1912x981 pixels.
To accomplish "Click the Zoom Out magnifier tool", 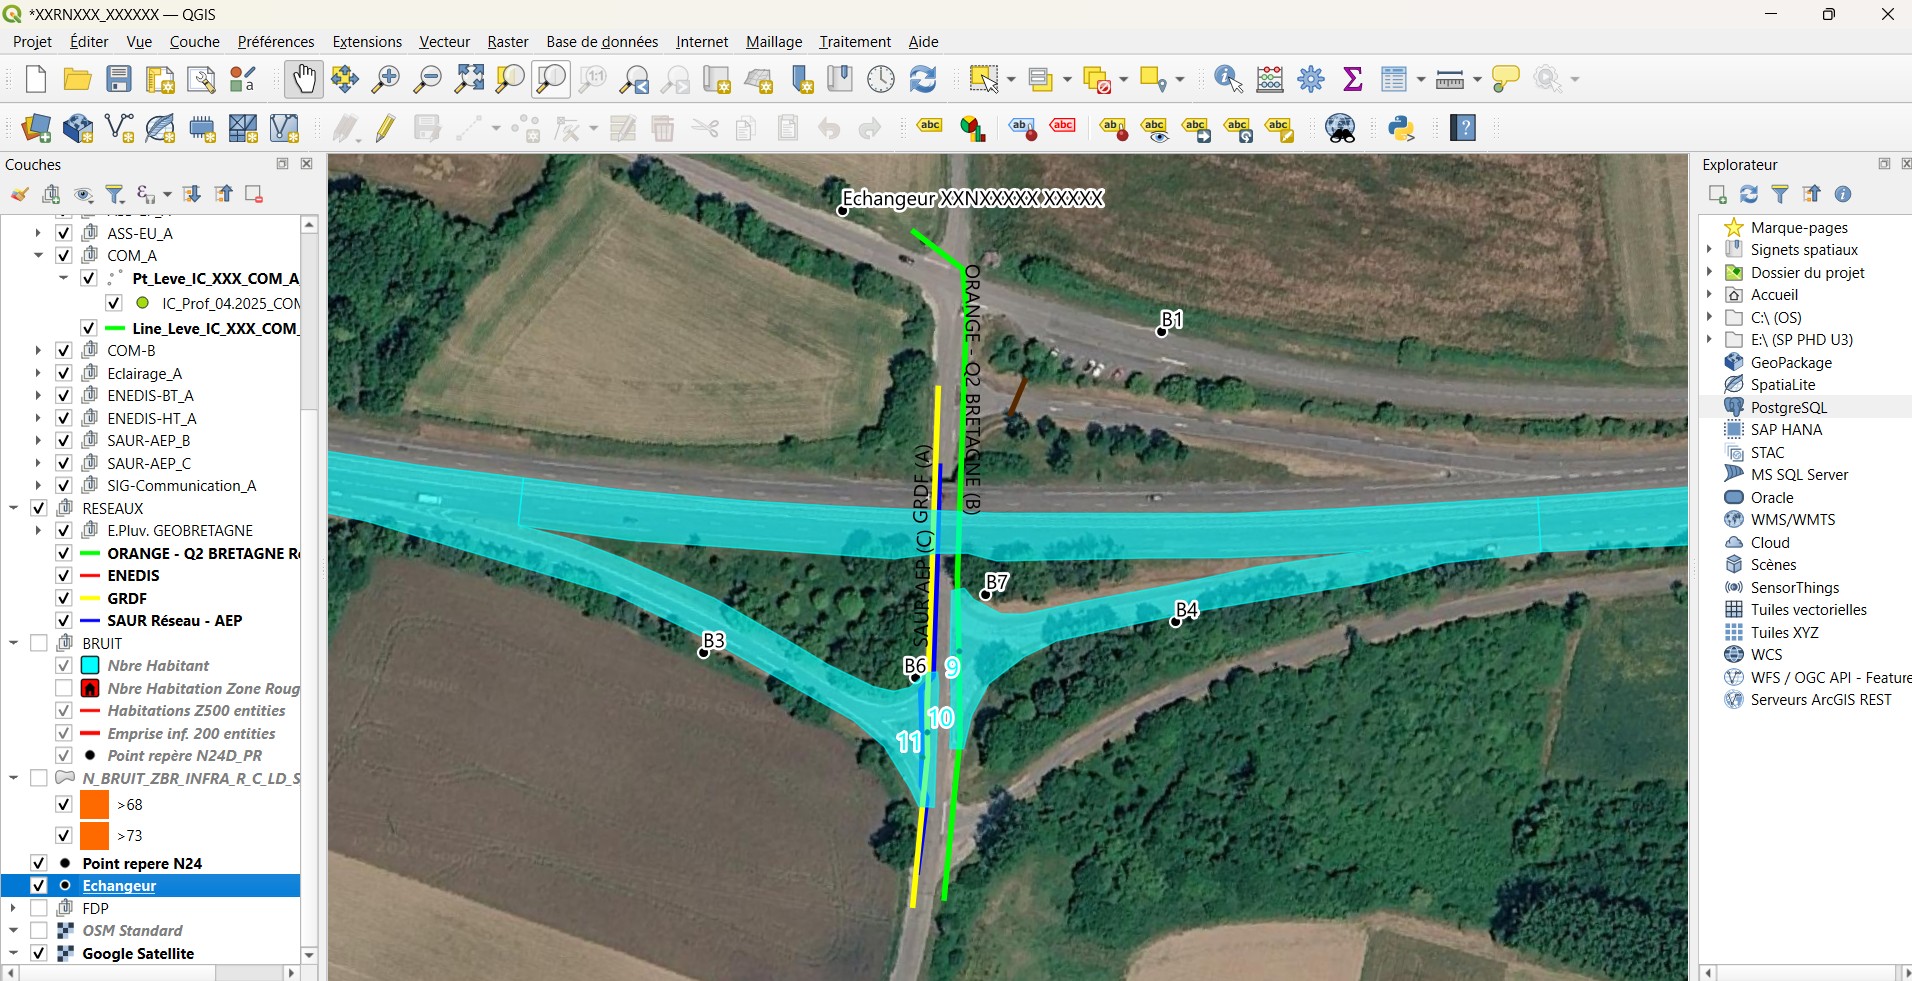I will [x=428, y=79].
